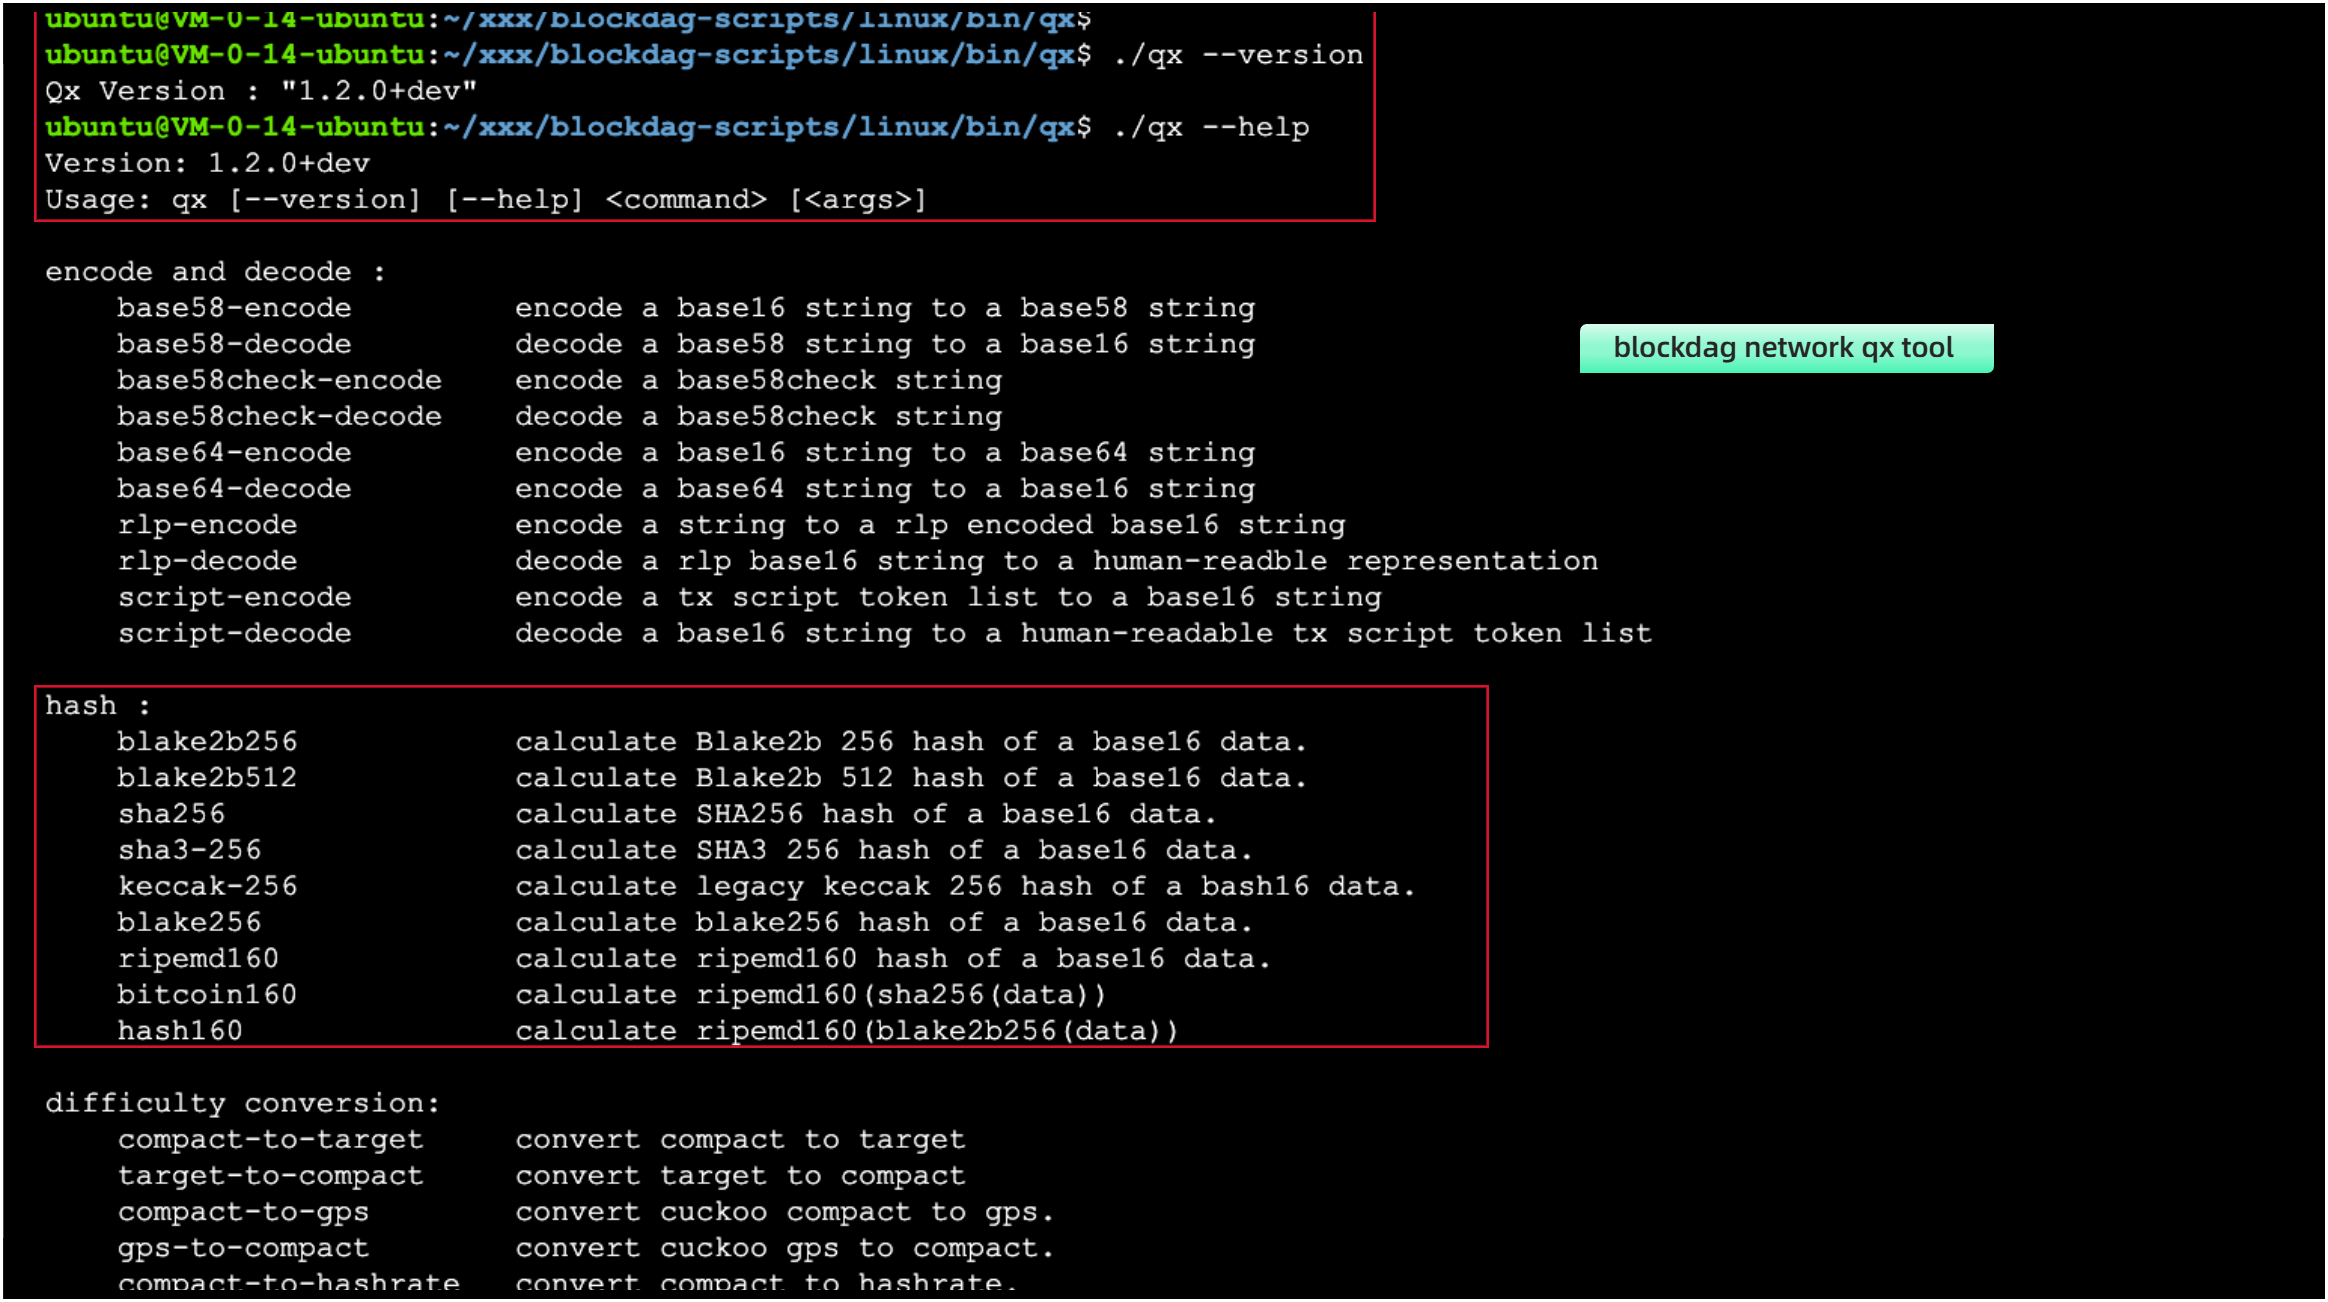Click the rlp-encode command entry

coord(207,525)
